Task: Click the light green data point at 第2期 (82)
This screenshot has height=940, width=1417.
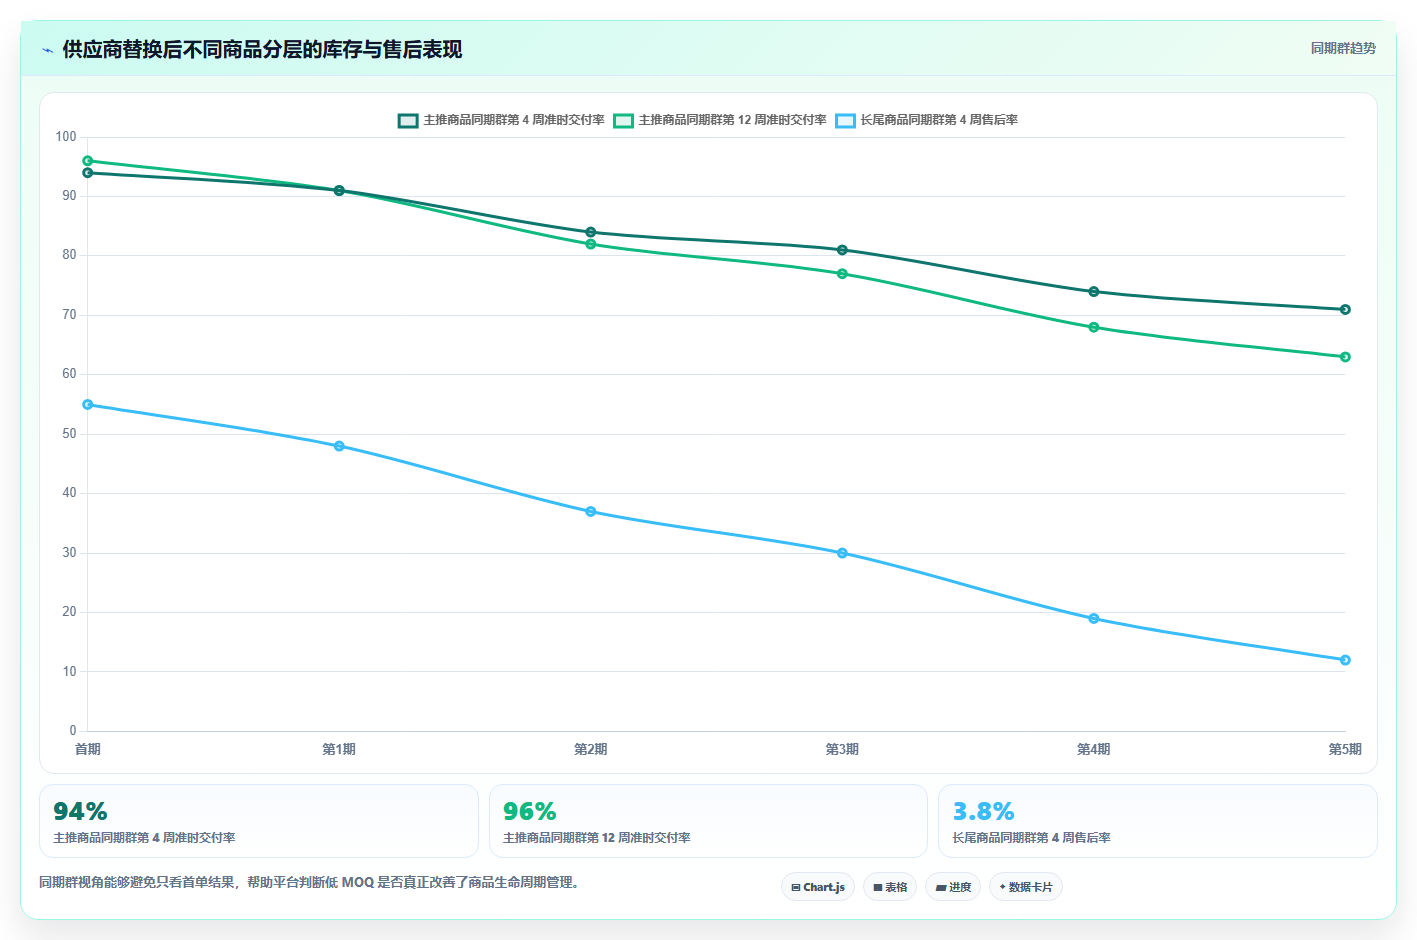Action: pyautogui.click(x=591, y=244)
